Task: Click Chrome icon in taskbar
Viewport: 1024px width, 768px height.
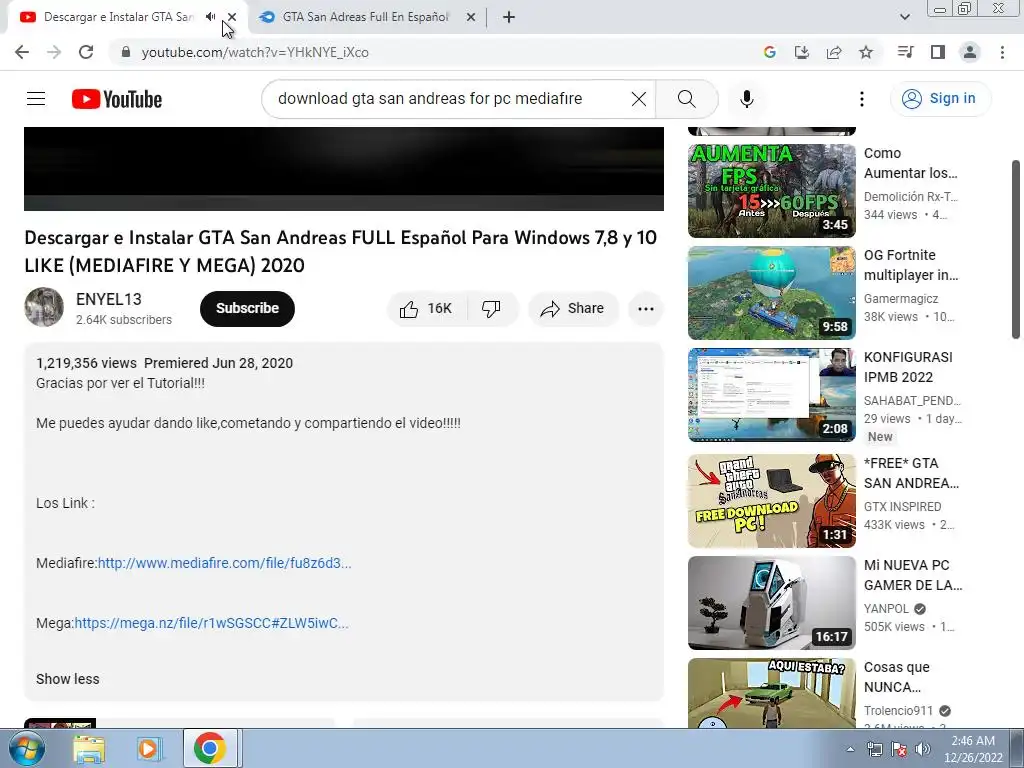Action: point(210,748)
